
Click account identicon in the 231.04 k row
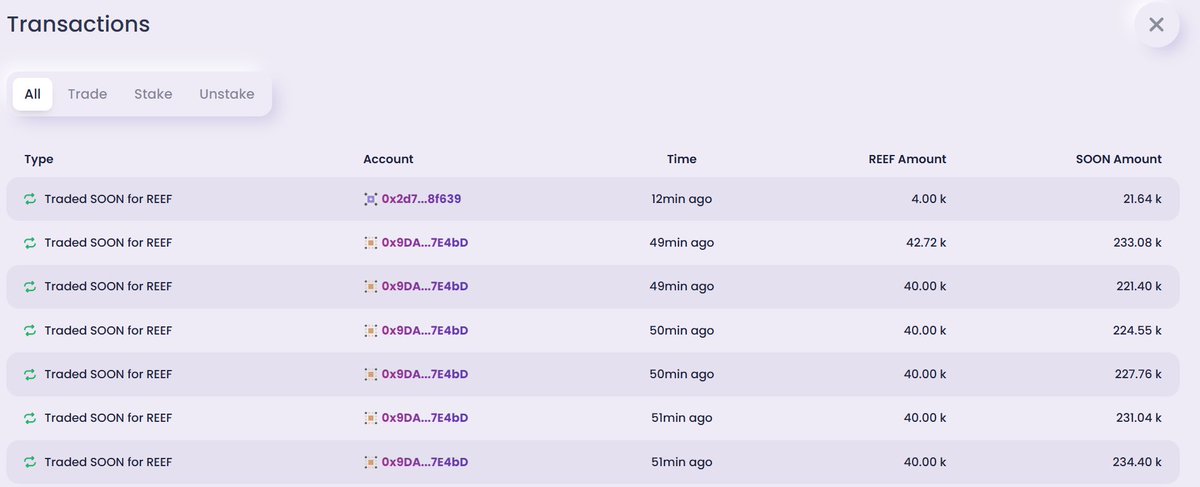point(370,418)
